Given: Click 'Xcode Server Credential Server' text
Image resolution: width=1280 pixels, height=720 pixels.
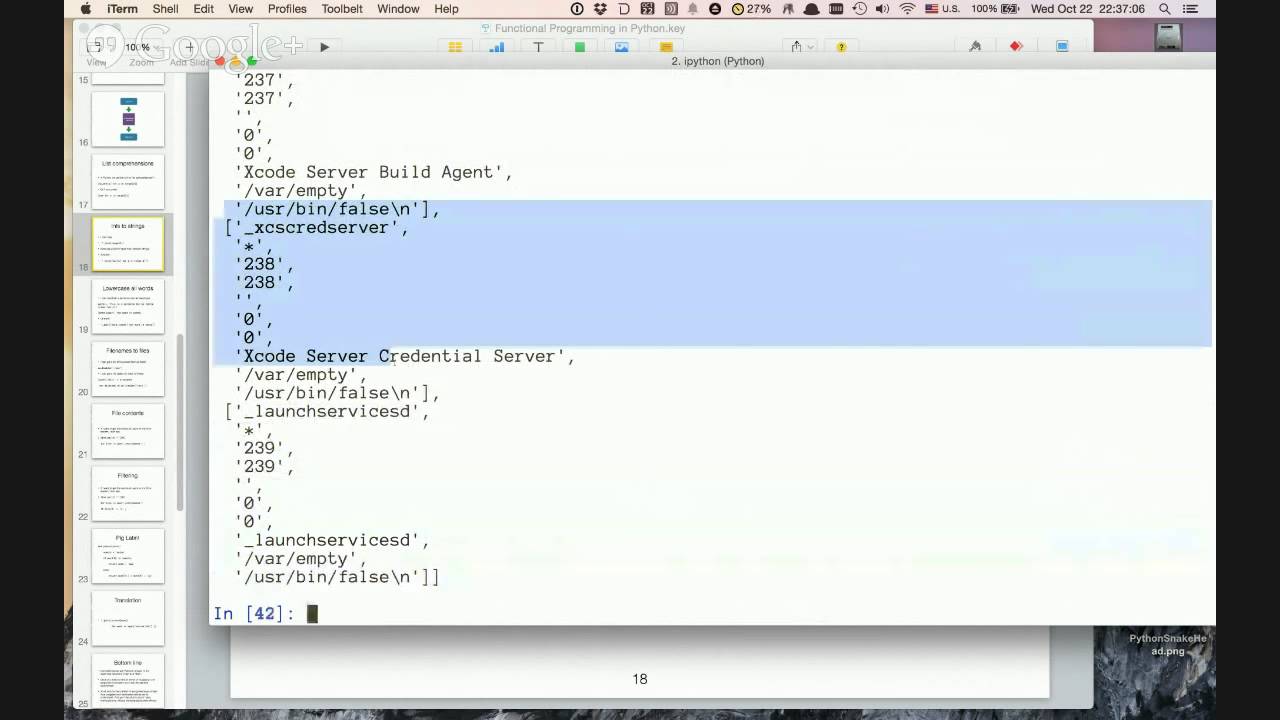Looking at the screenshot, I should (x=404, y=356).
